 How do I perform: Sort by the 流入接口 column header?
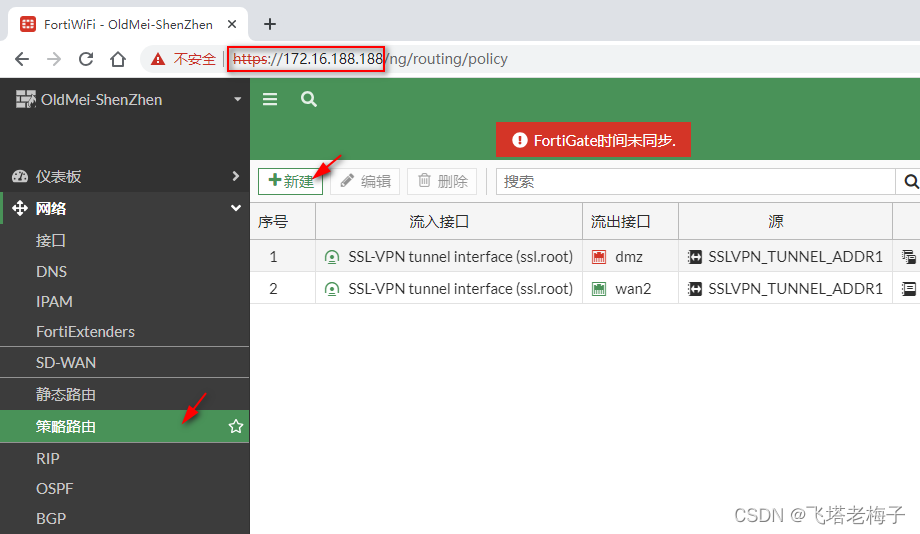[x=449, y=222]
